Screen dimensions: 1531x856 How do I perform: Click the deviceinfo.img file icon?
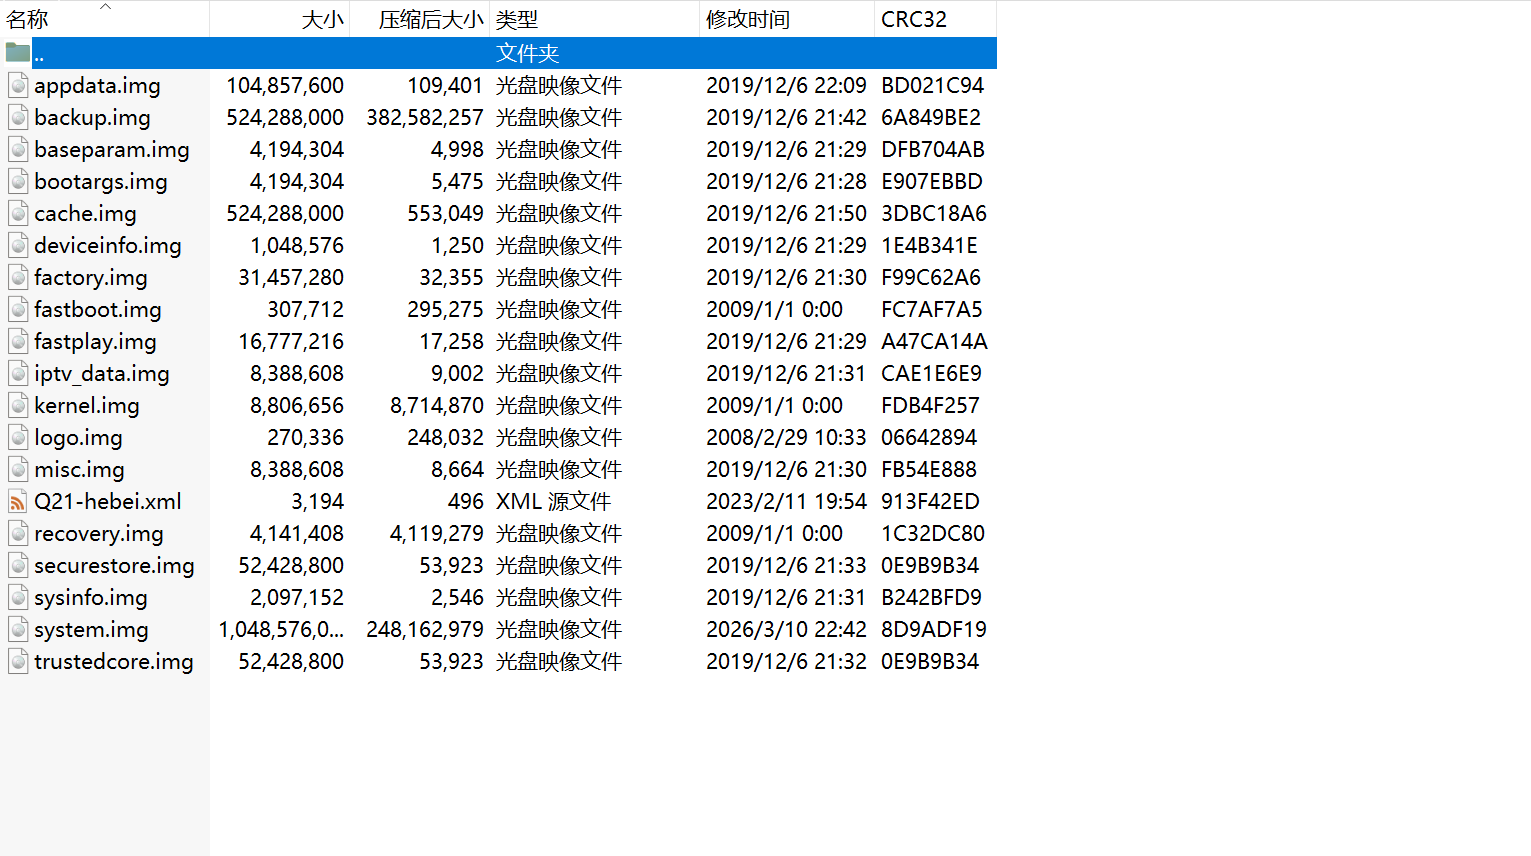[18, 245]
